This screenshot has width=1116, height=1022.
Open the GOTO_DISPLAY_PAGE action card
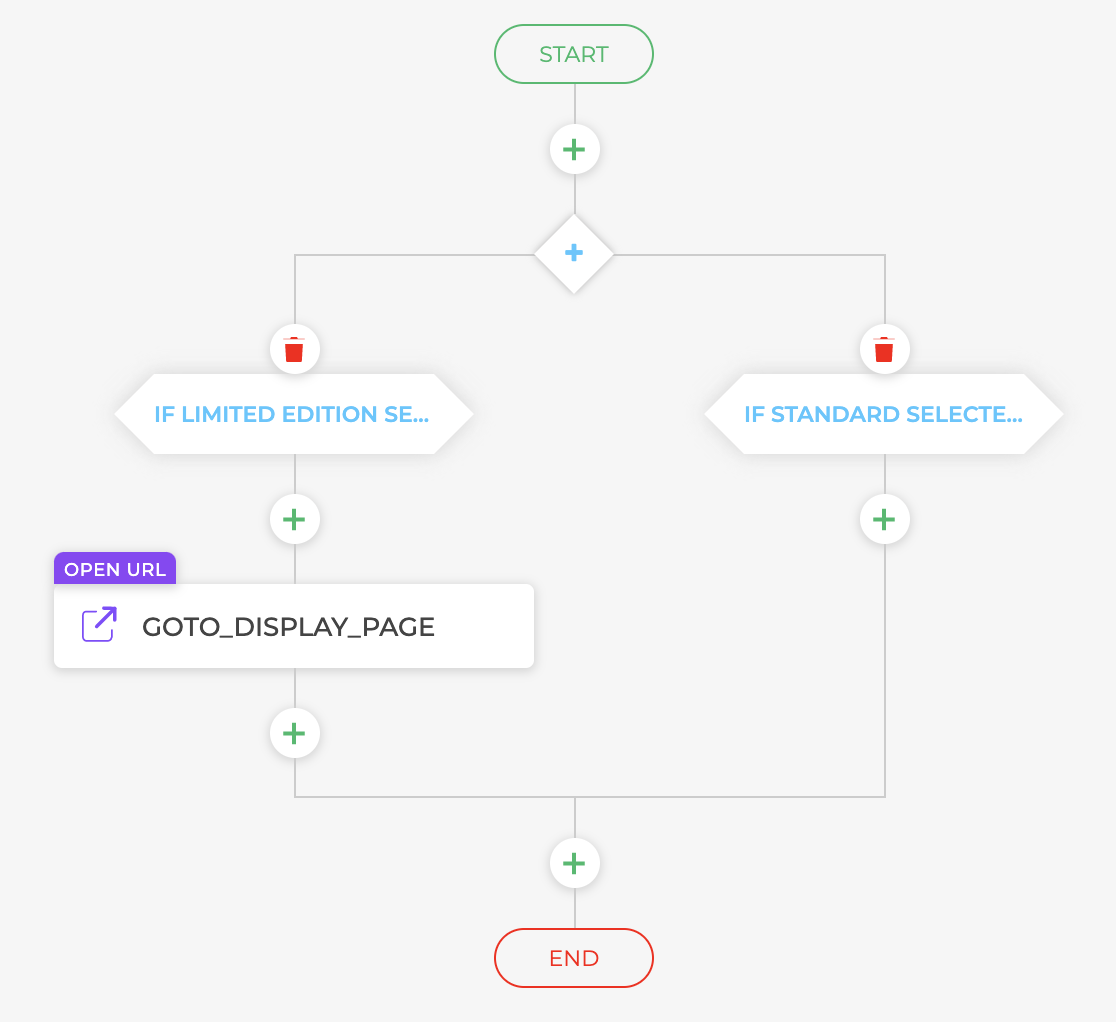pos(288,626)
